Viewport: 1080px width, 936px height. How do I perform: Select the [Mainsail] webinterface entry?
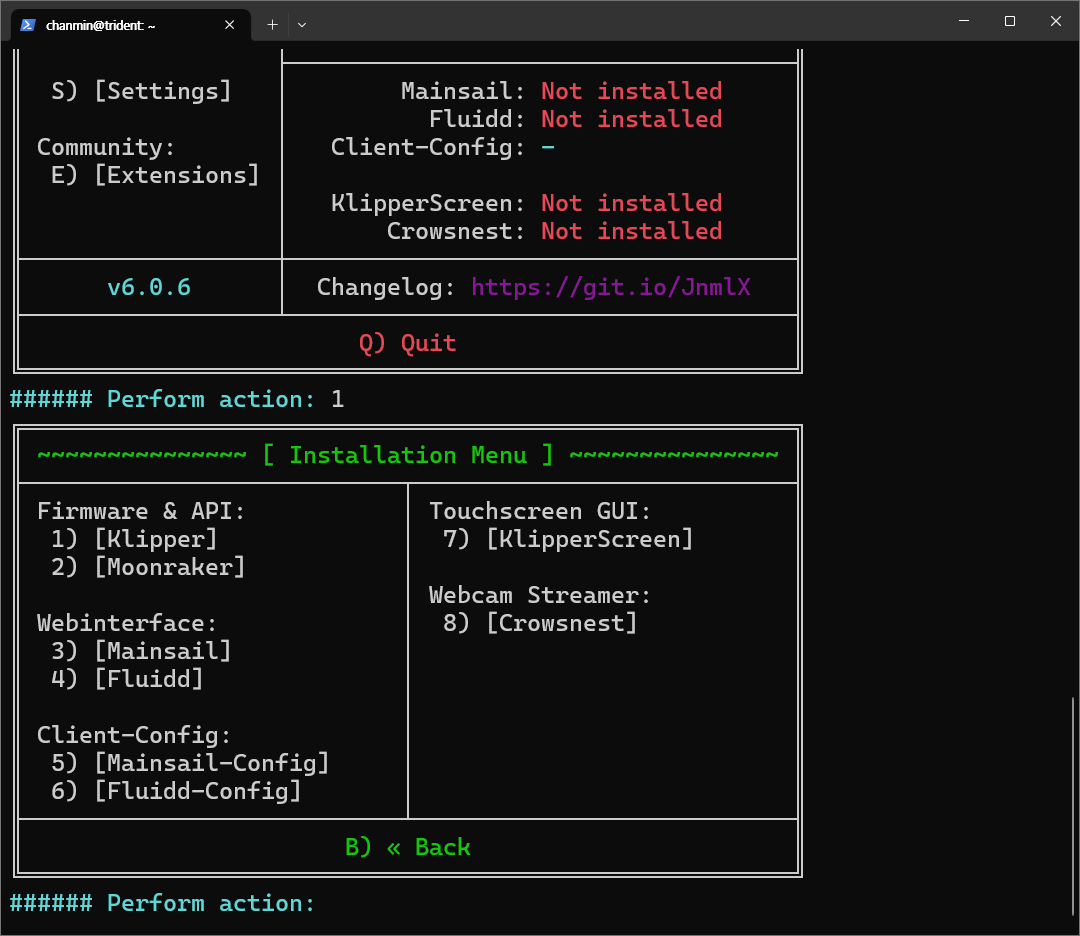[x=162, y=651]
